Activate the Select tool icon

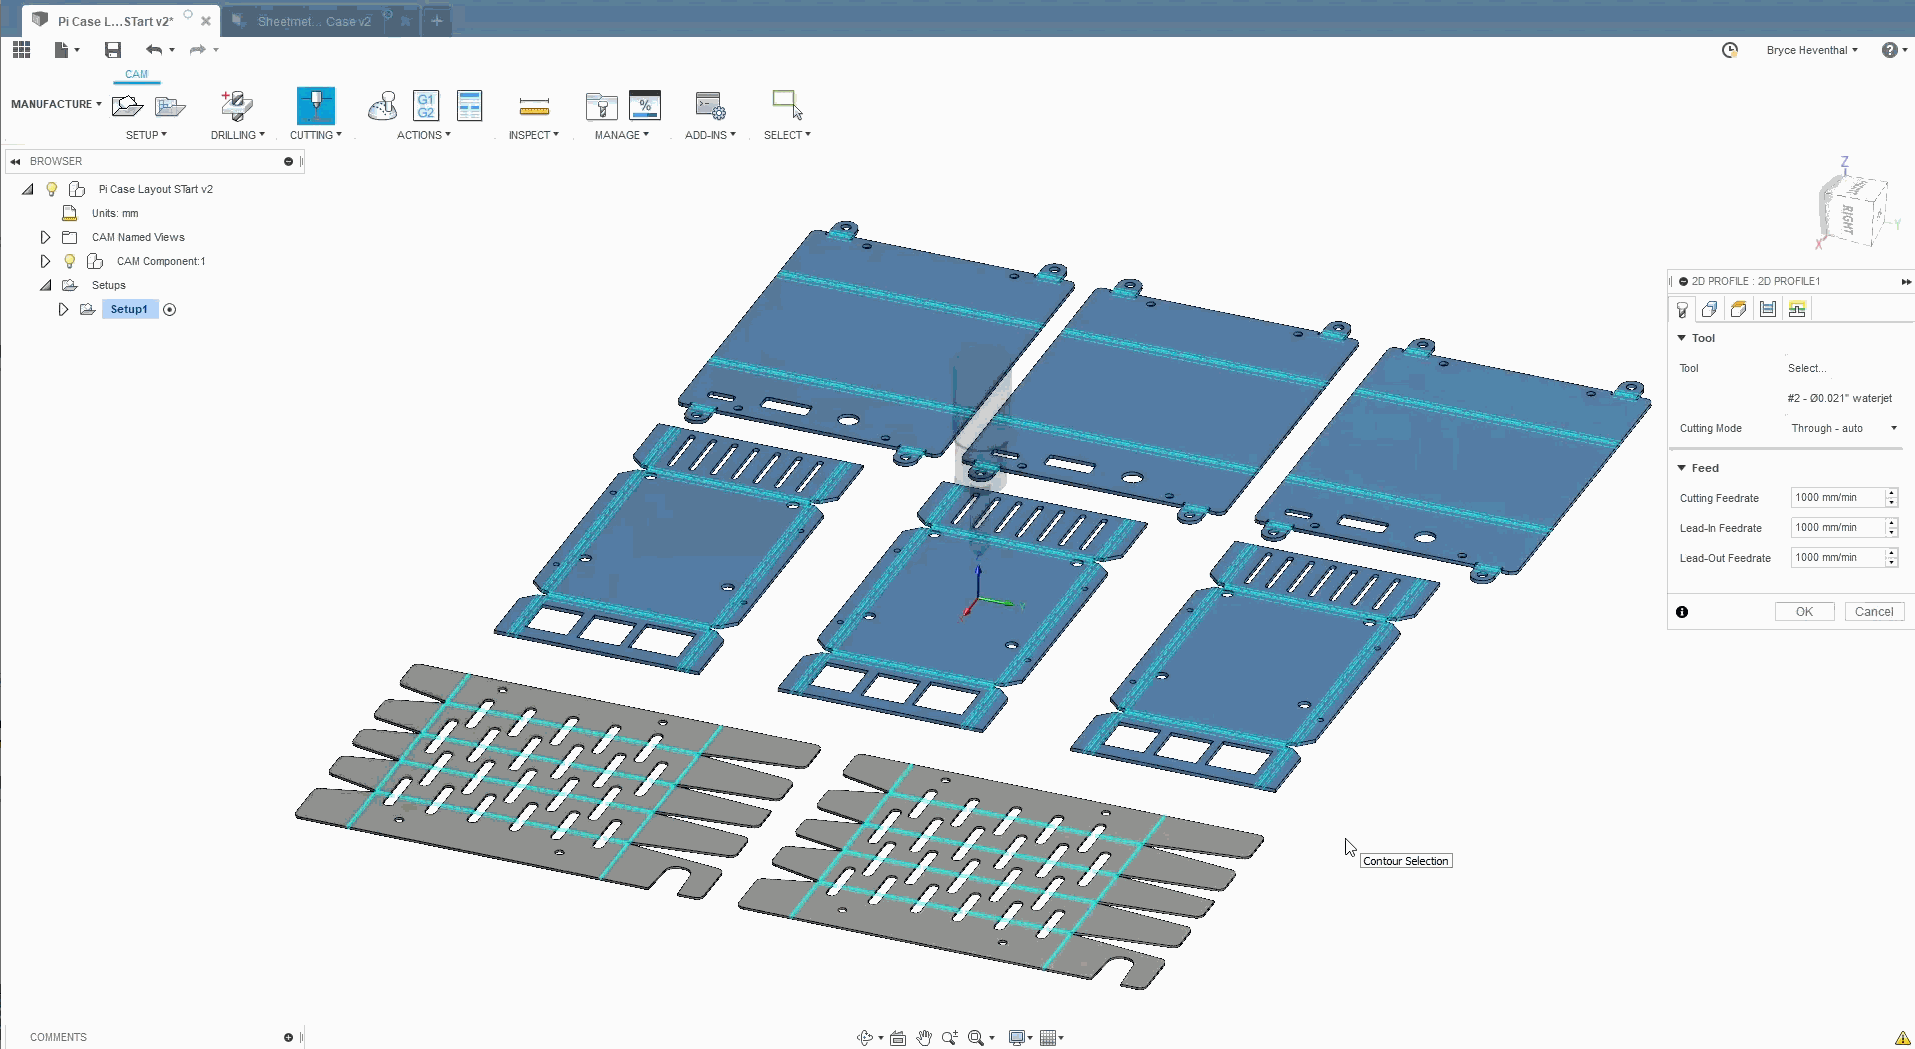[x=787, y=105]
